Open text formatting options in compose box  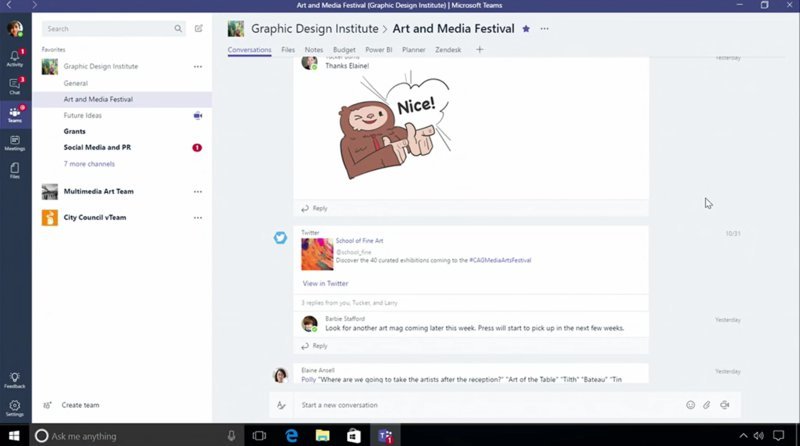282,405
